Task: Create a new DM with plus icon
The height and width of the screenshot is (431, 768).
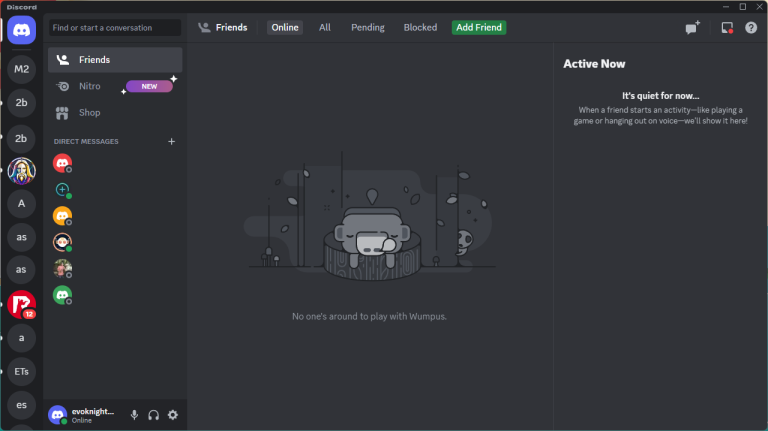Action: pos(171,142)
